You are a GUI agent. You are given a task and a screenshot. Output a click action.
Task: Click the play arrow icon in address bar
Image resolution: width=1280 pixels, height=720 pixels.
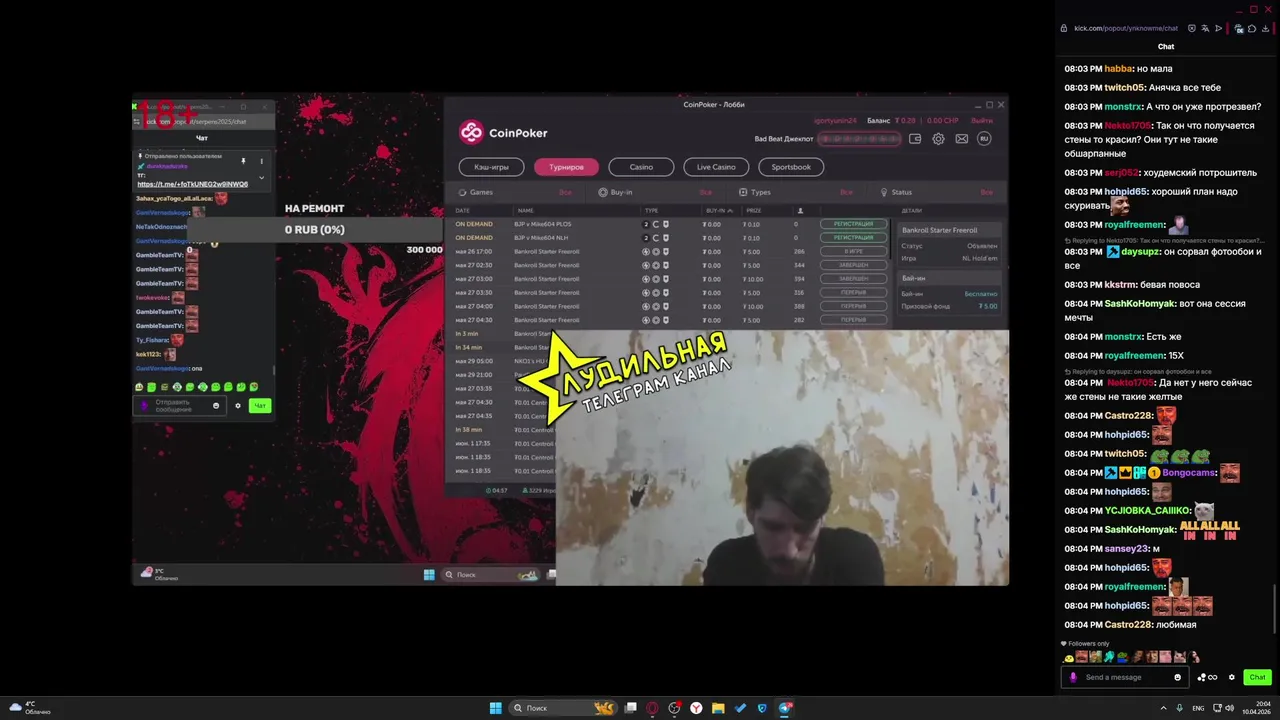click(x=1217, y=28)
